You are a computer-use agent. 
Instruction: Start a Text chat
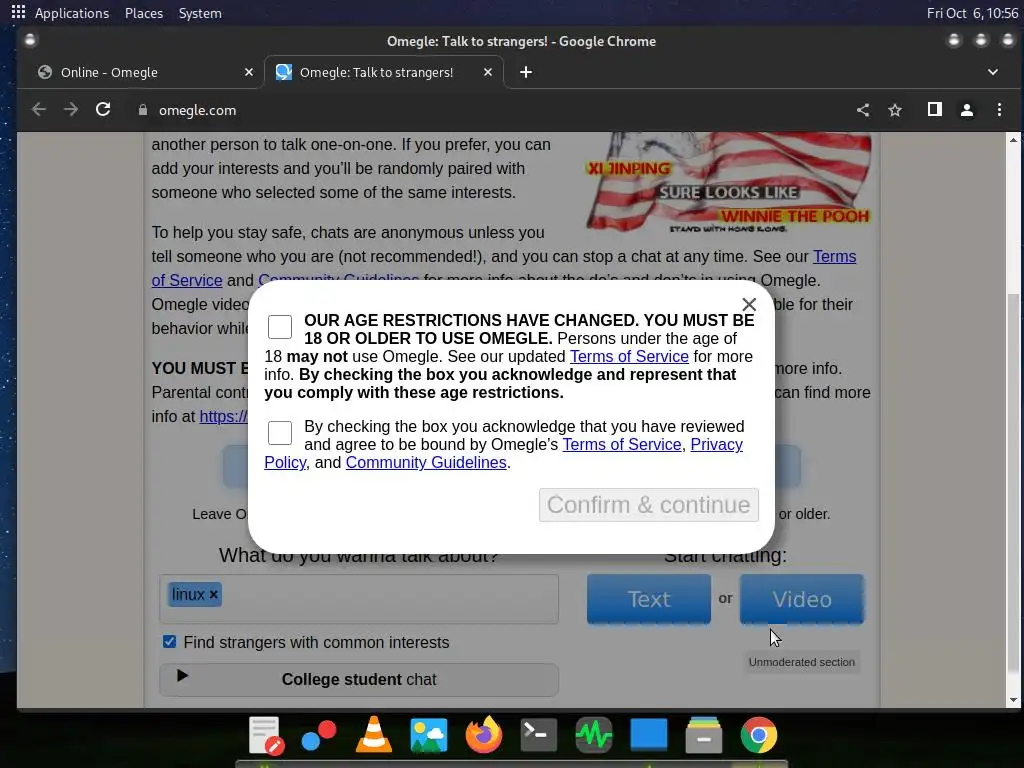tap(648, 599)
